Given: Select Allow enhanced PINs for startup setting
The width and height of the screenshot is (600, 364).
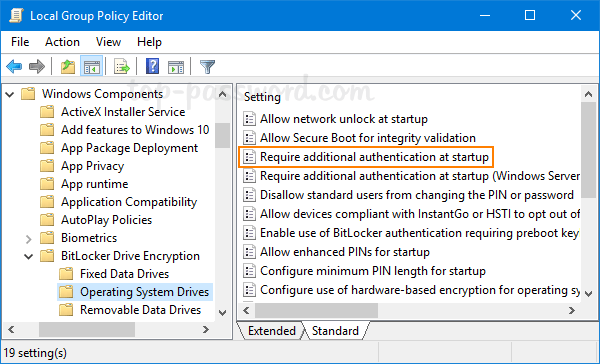Looking at the screenshot, I should 345,252.
